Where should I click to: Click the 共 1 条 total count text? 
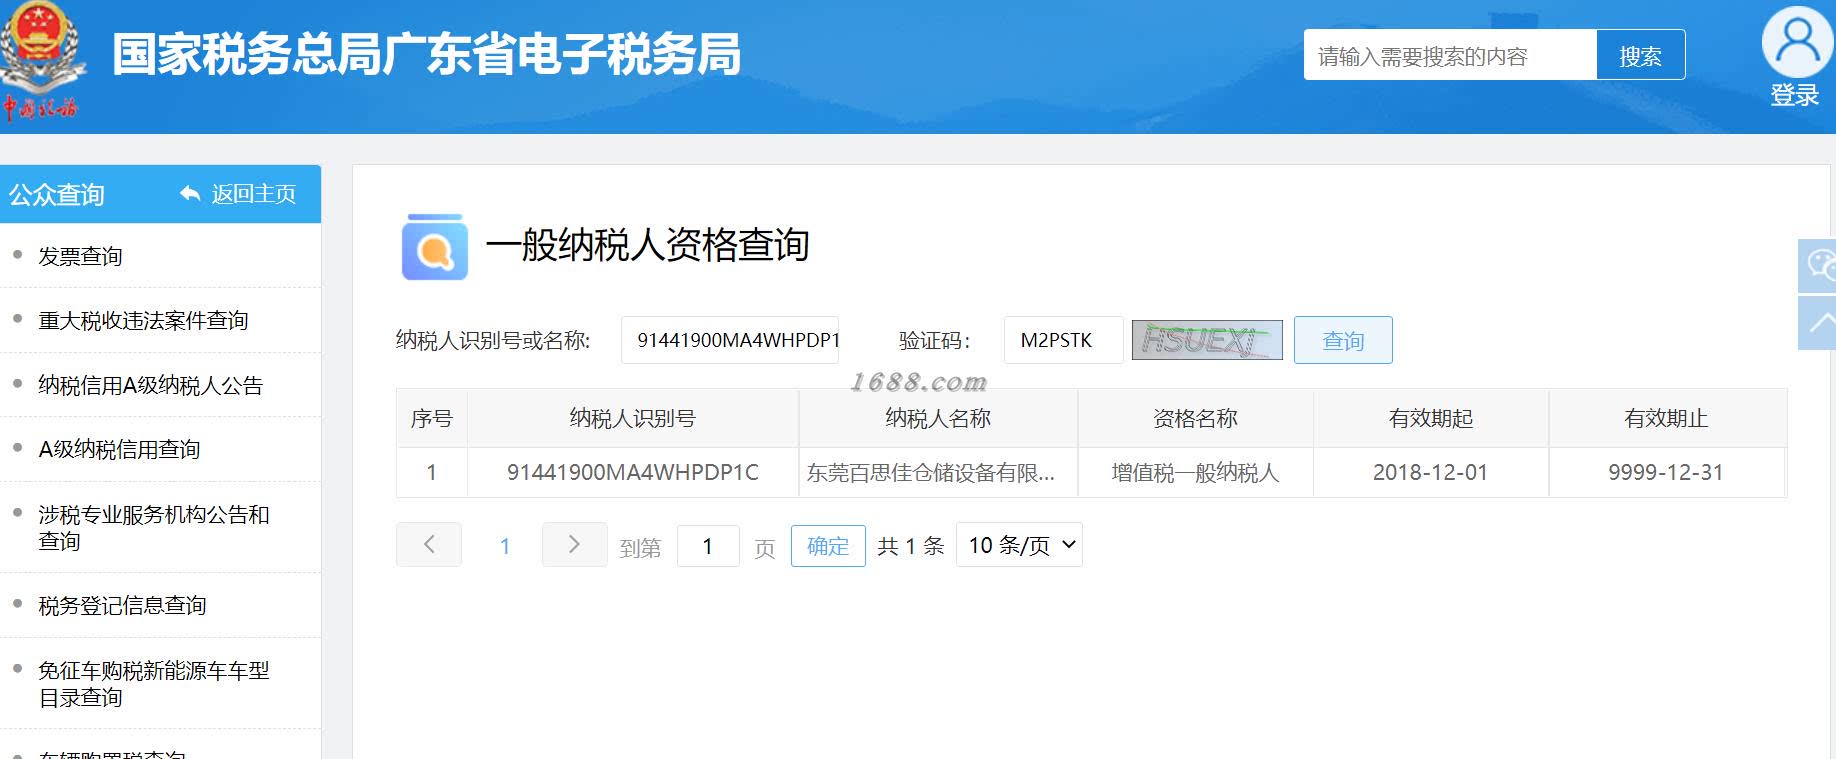[911, 546]
